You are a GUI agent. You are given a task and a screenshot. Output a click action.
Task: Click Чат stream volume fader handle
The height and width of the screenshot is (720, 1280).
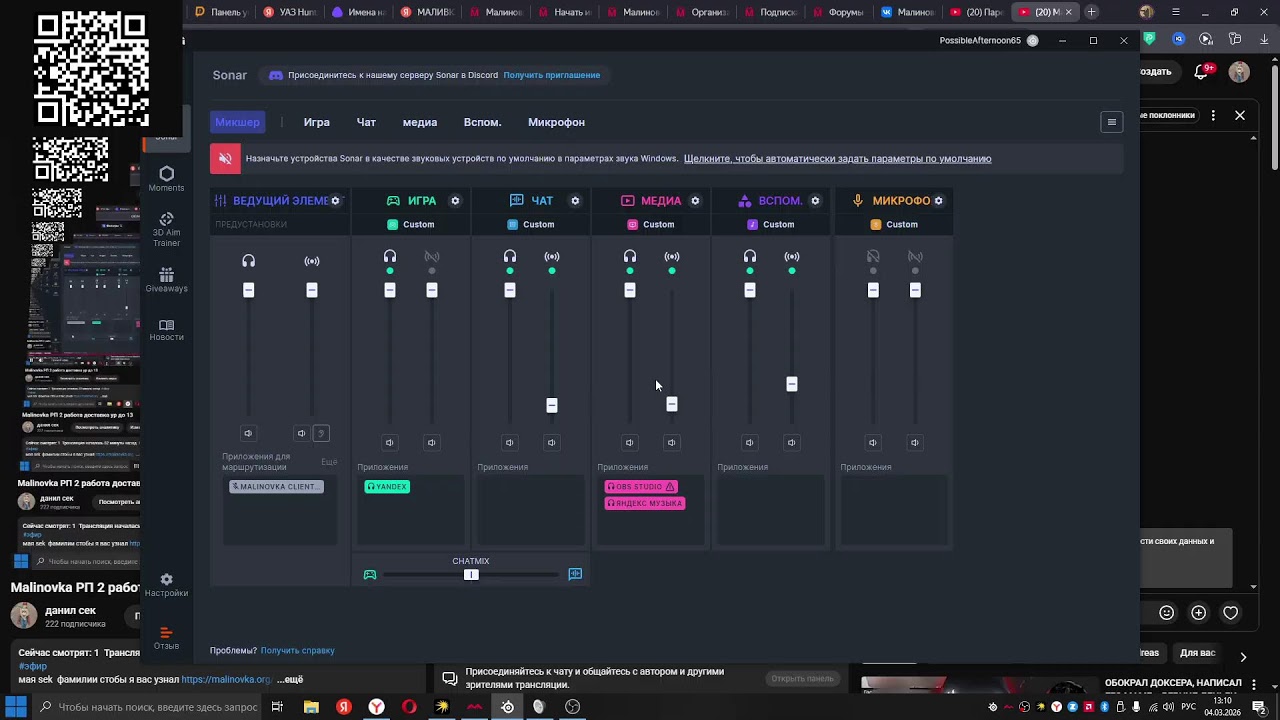pos(552,405)
